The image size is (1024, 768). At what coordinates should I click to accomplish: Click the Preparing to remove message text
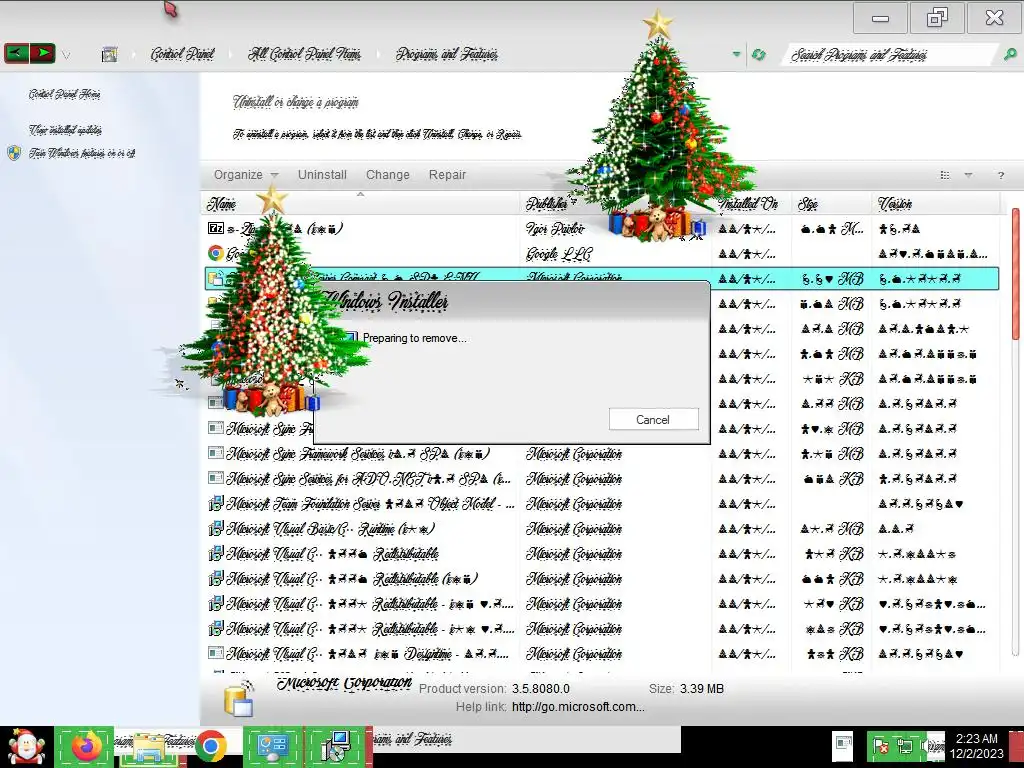[415, 338]
